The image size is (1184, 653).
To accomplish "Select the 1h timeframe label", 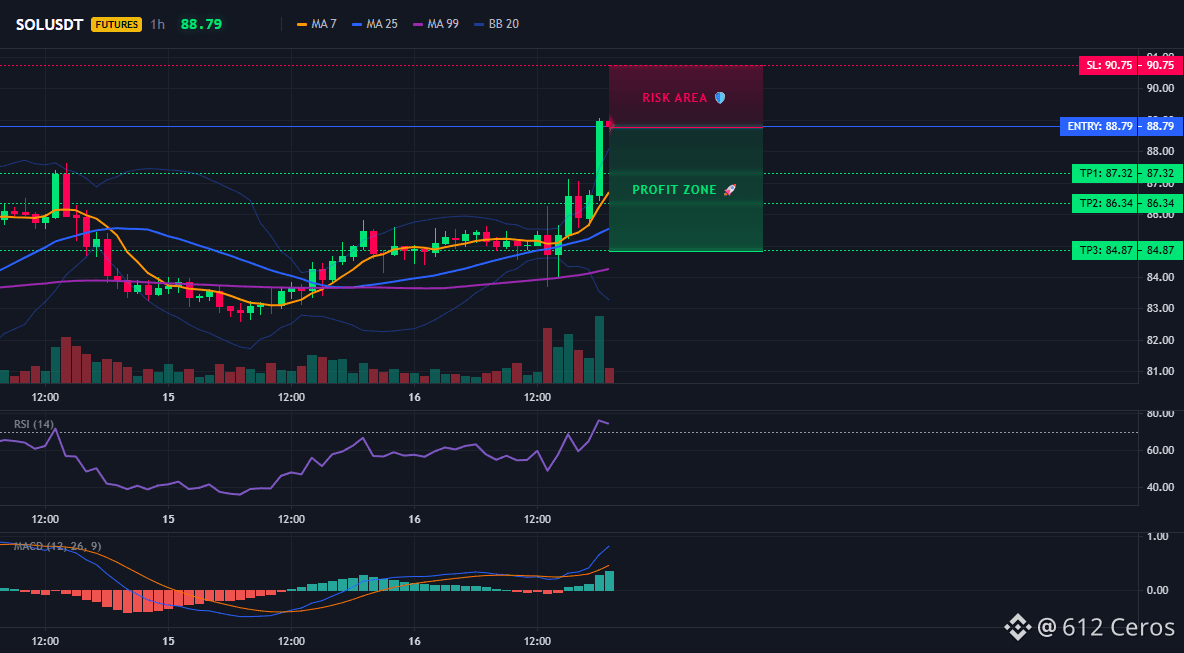I will [157, 24].
